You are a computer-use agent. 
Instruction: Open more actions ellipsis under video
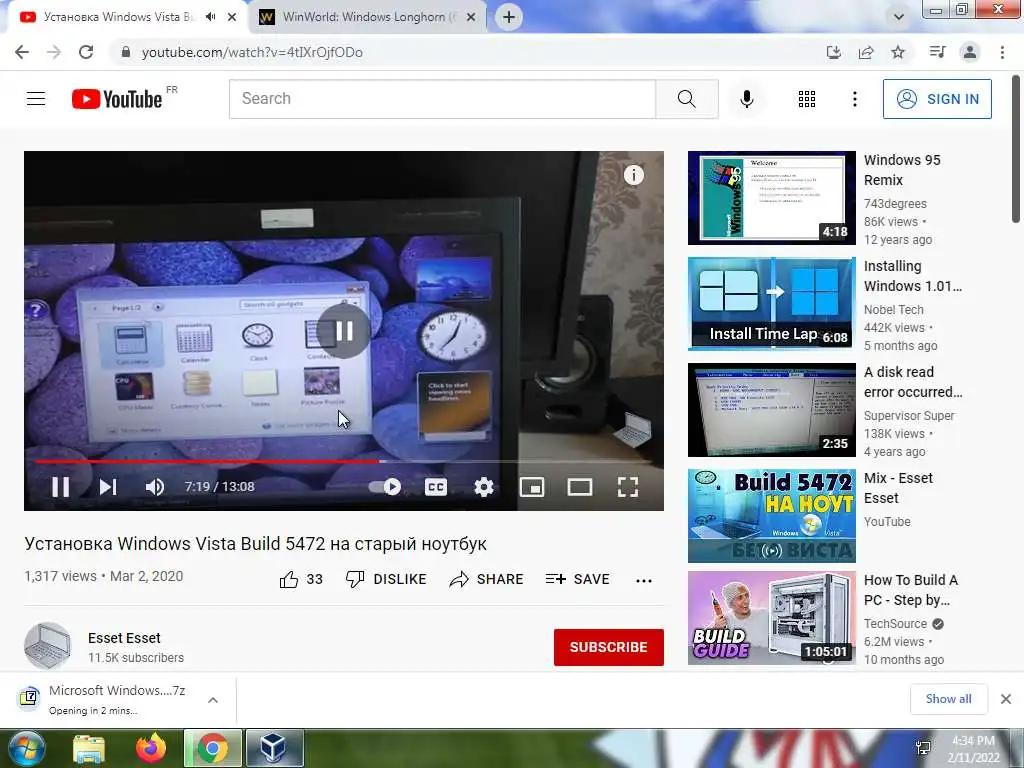644,581
